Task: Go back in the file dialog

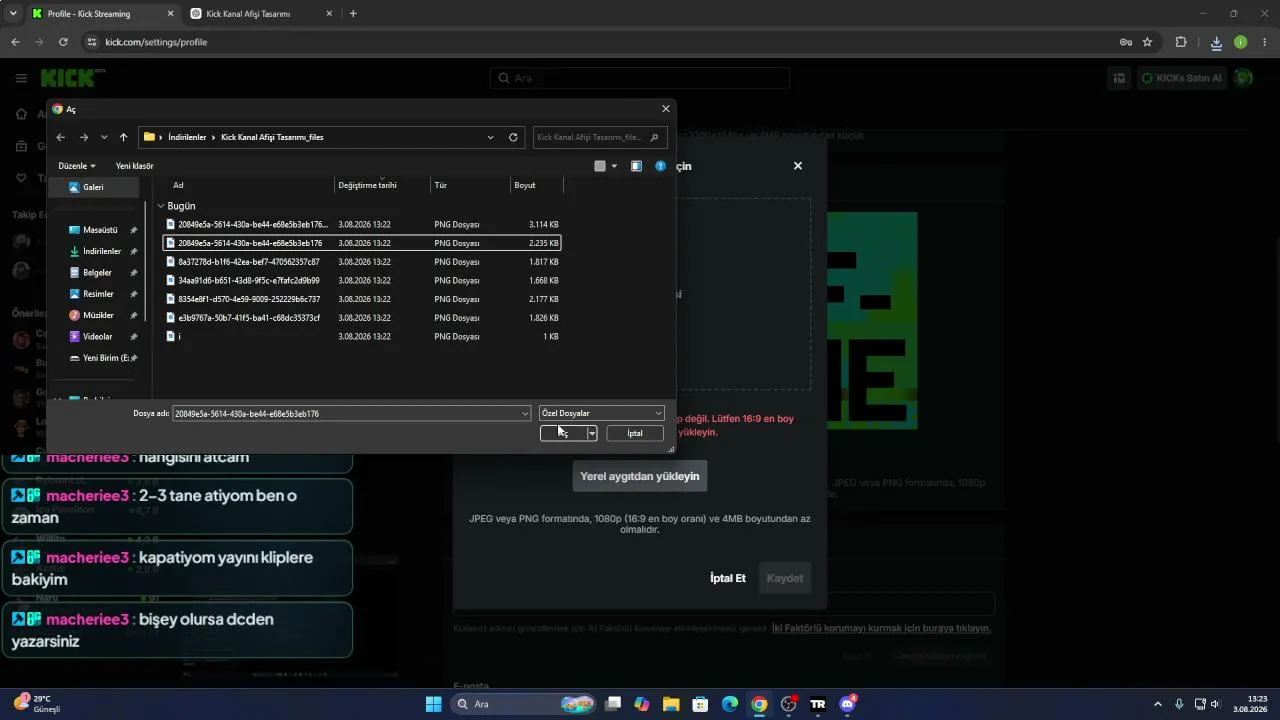Action: coord(61,137)
